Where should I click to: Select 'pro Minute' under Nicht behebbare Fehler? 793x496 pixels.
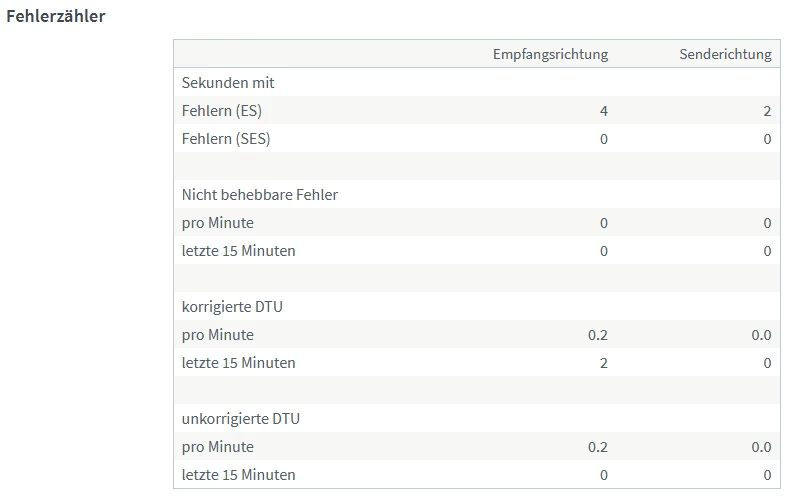pos(218,223)
